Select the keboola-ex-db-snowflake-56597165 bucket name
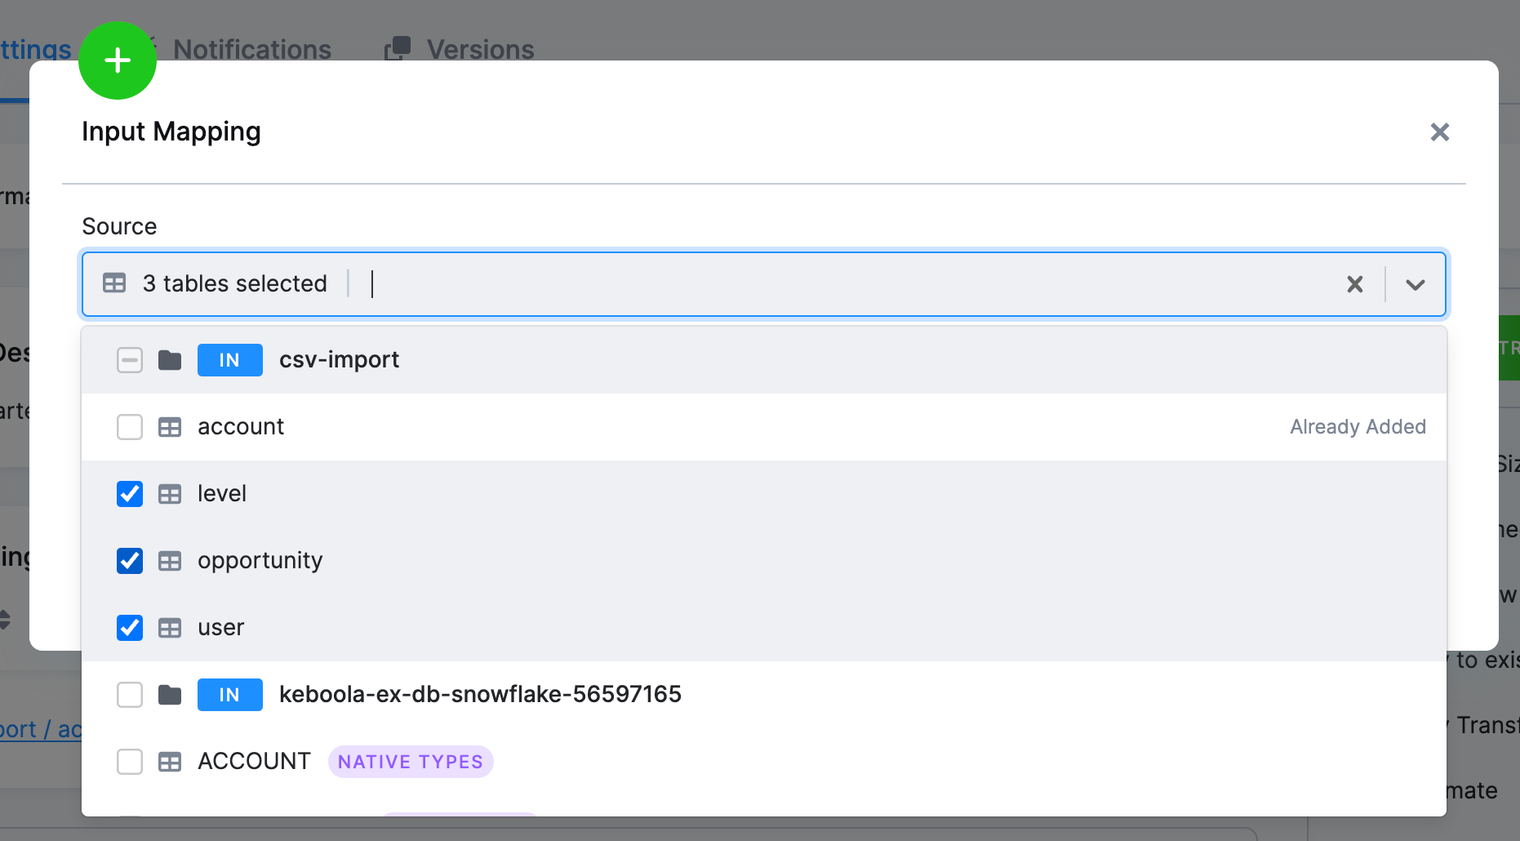Viewport: 1520px width, 841px height. (480, 695)
